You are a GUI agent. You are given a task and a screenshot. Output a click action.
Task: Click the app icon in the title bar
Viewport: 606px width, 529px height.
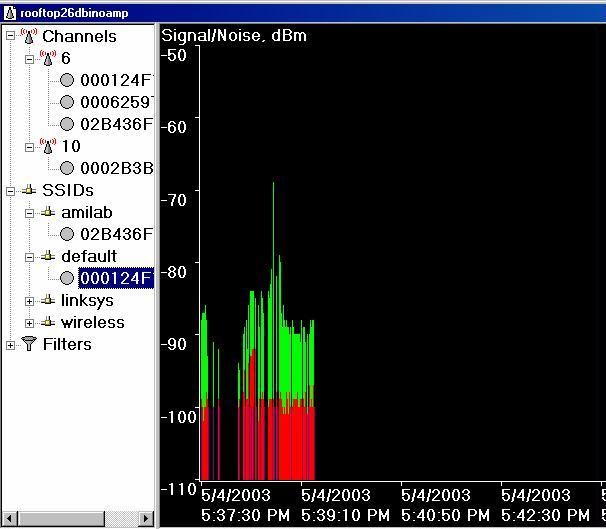point(9,11)
